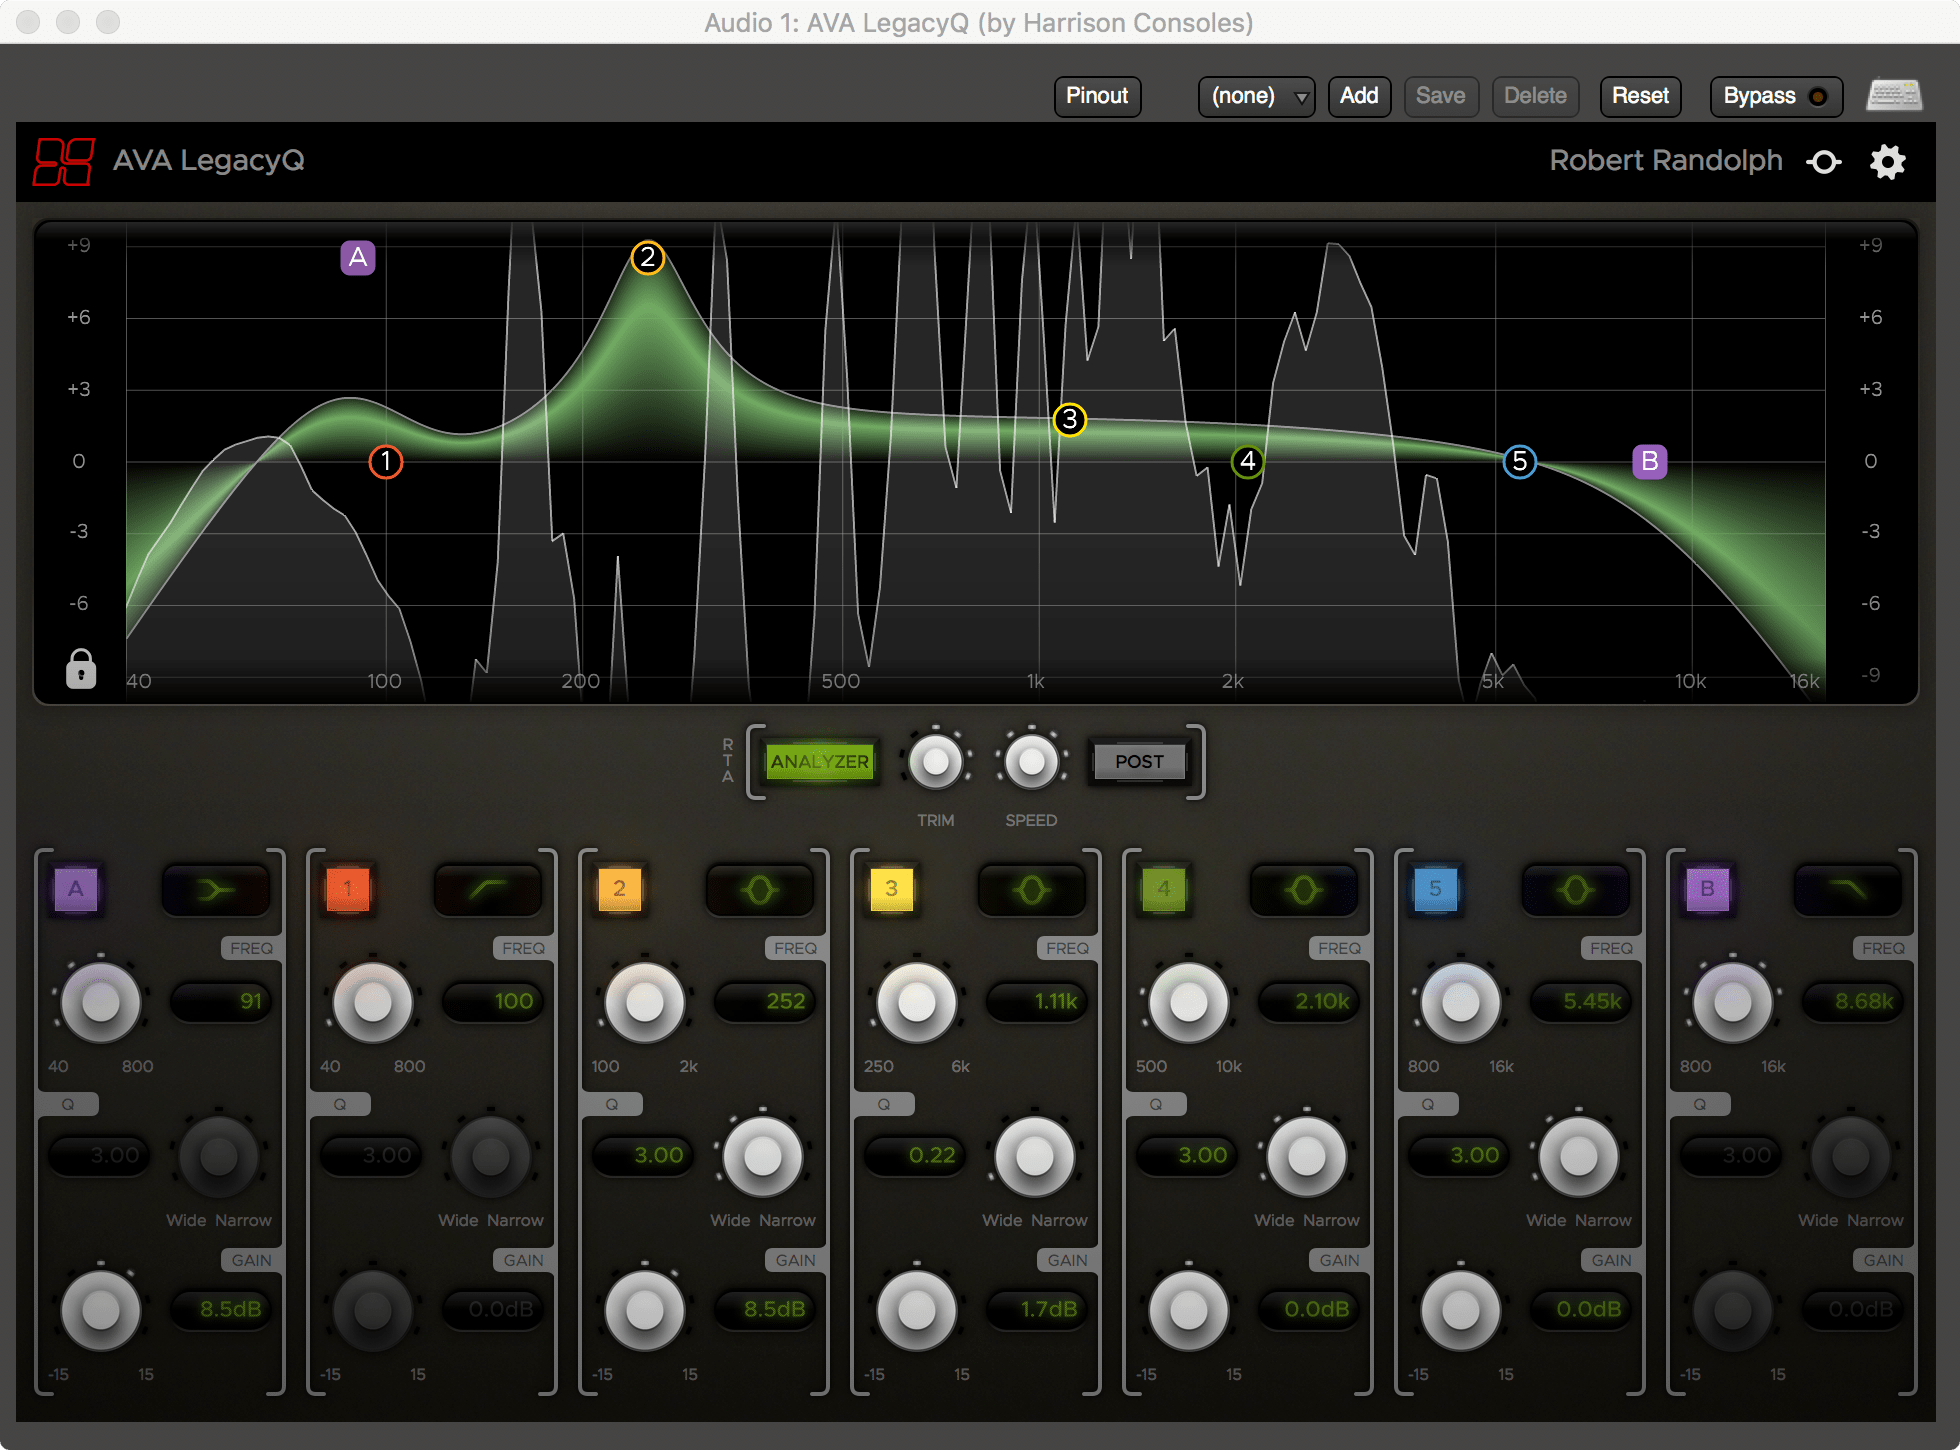
Task: Open the settings gear icon
Action: (1887, 162)
